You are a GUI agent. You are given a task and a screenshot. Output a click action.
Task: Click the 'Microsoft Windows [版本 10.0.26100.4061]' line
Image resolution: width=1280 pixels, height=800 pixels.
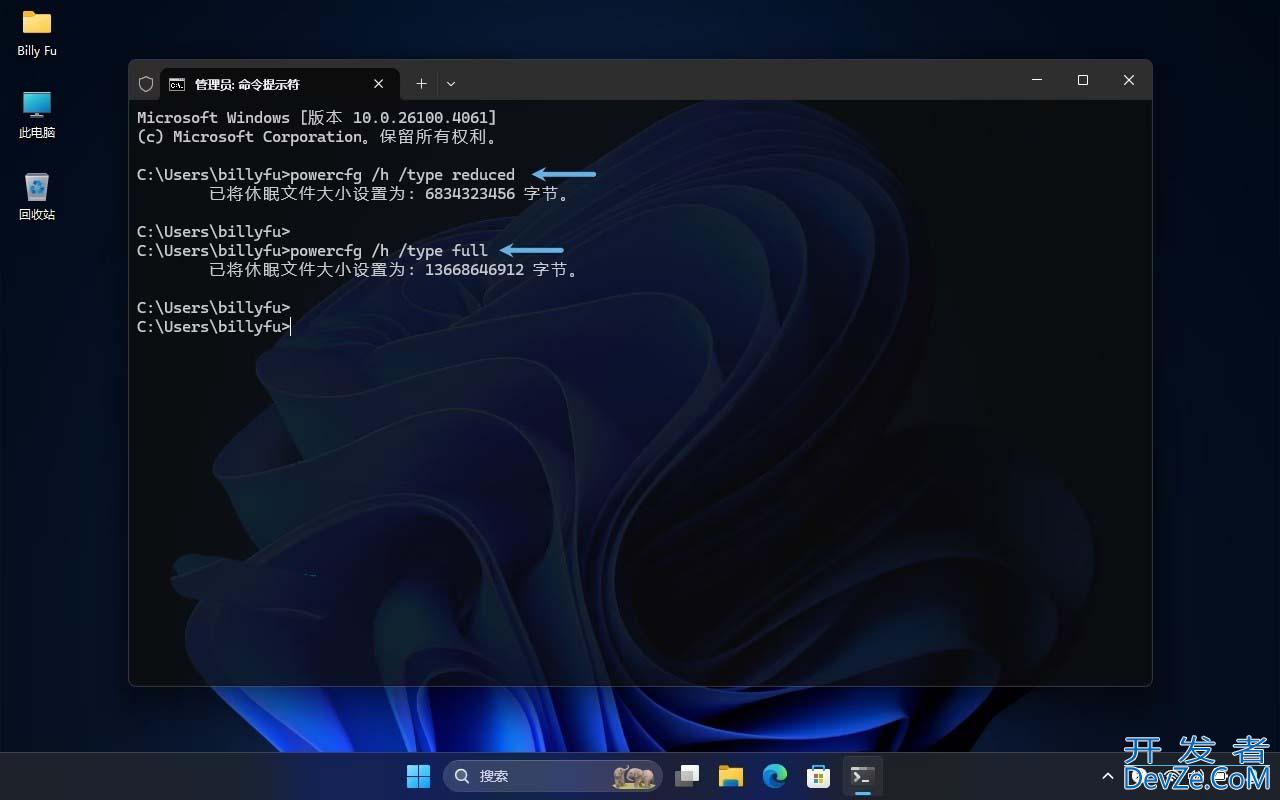[317, 118]
